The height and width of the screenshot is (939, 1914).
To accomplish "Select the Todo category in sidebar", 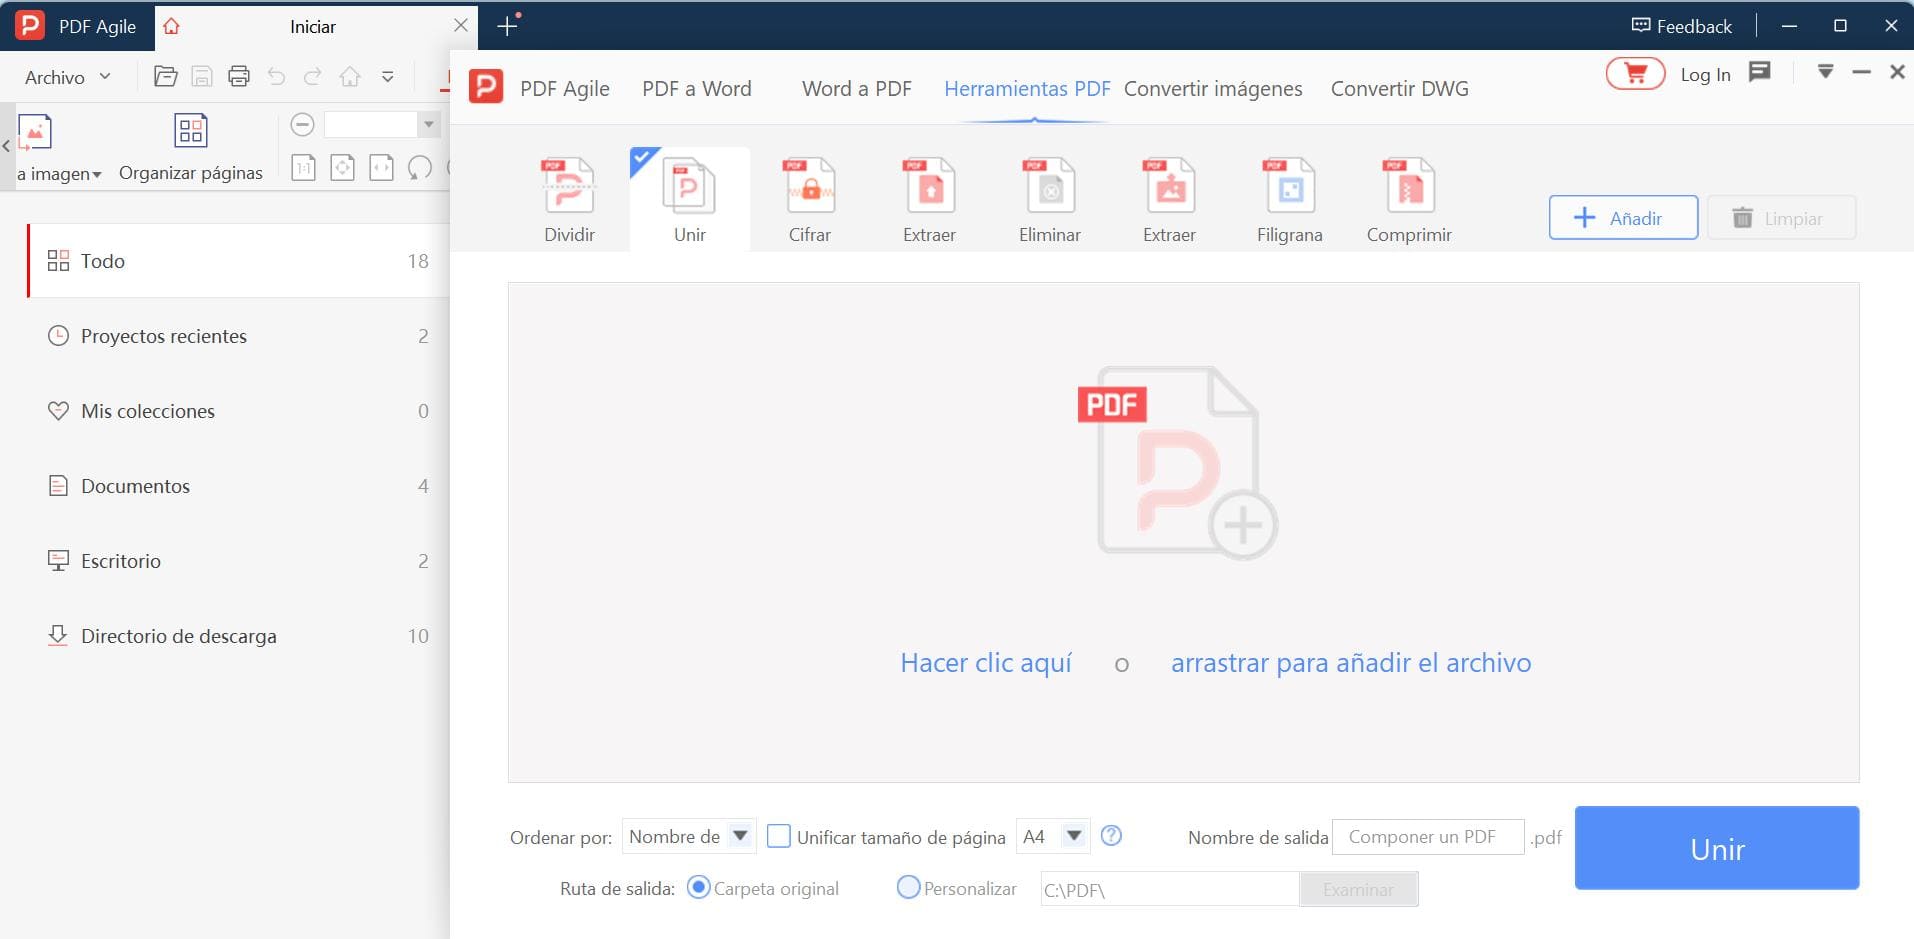I will click(x=238, y=261).
